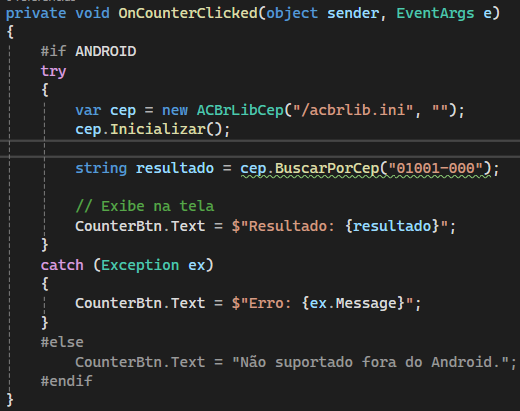The height and width of the screenshot is (411, 520).
Task: Click the Inicializar method call
Action: (157, 129)
